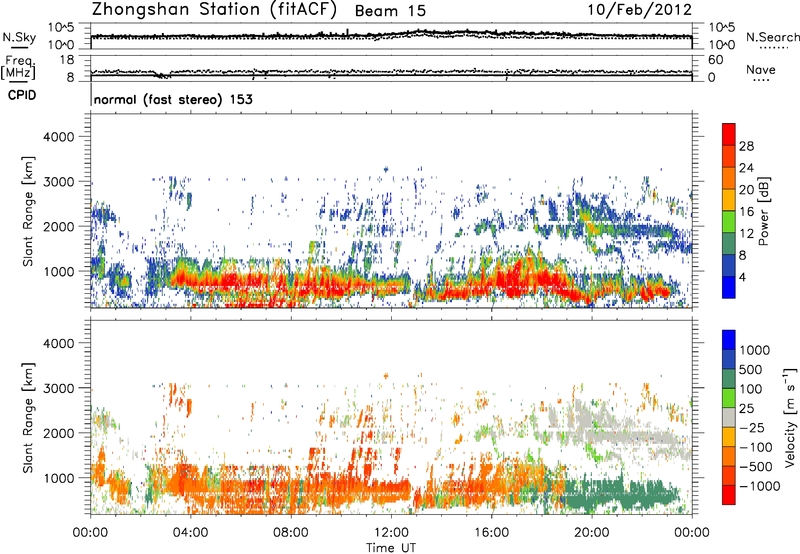800x554 pixels.
Task: Select the light green 12–16 dB swatch
Action: [x=729, y=222]
